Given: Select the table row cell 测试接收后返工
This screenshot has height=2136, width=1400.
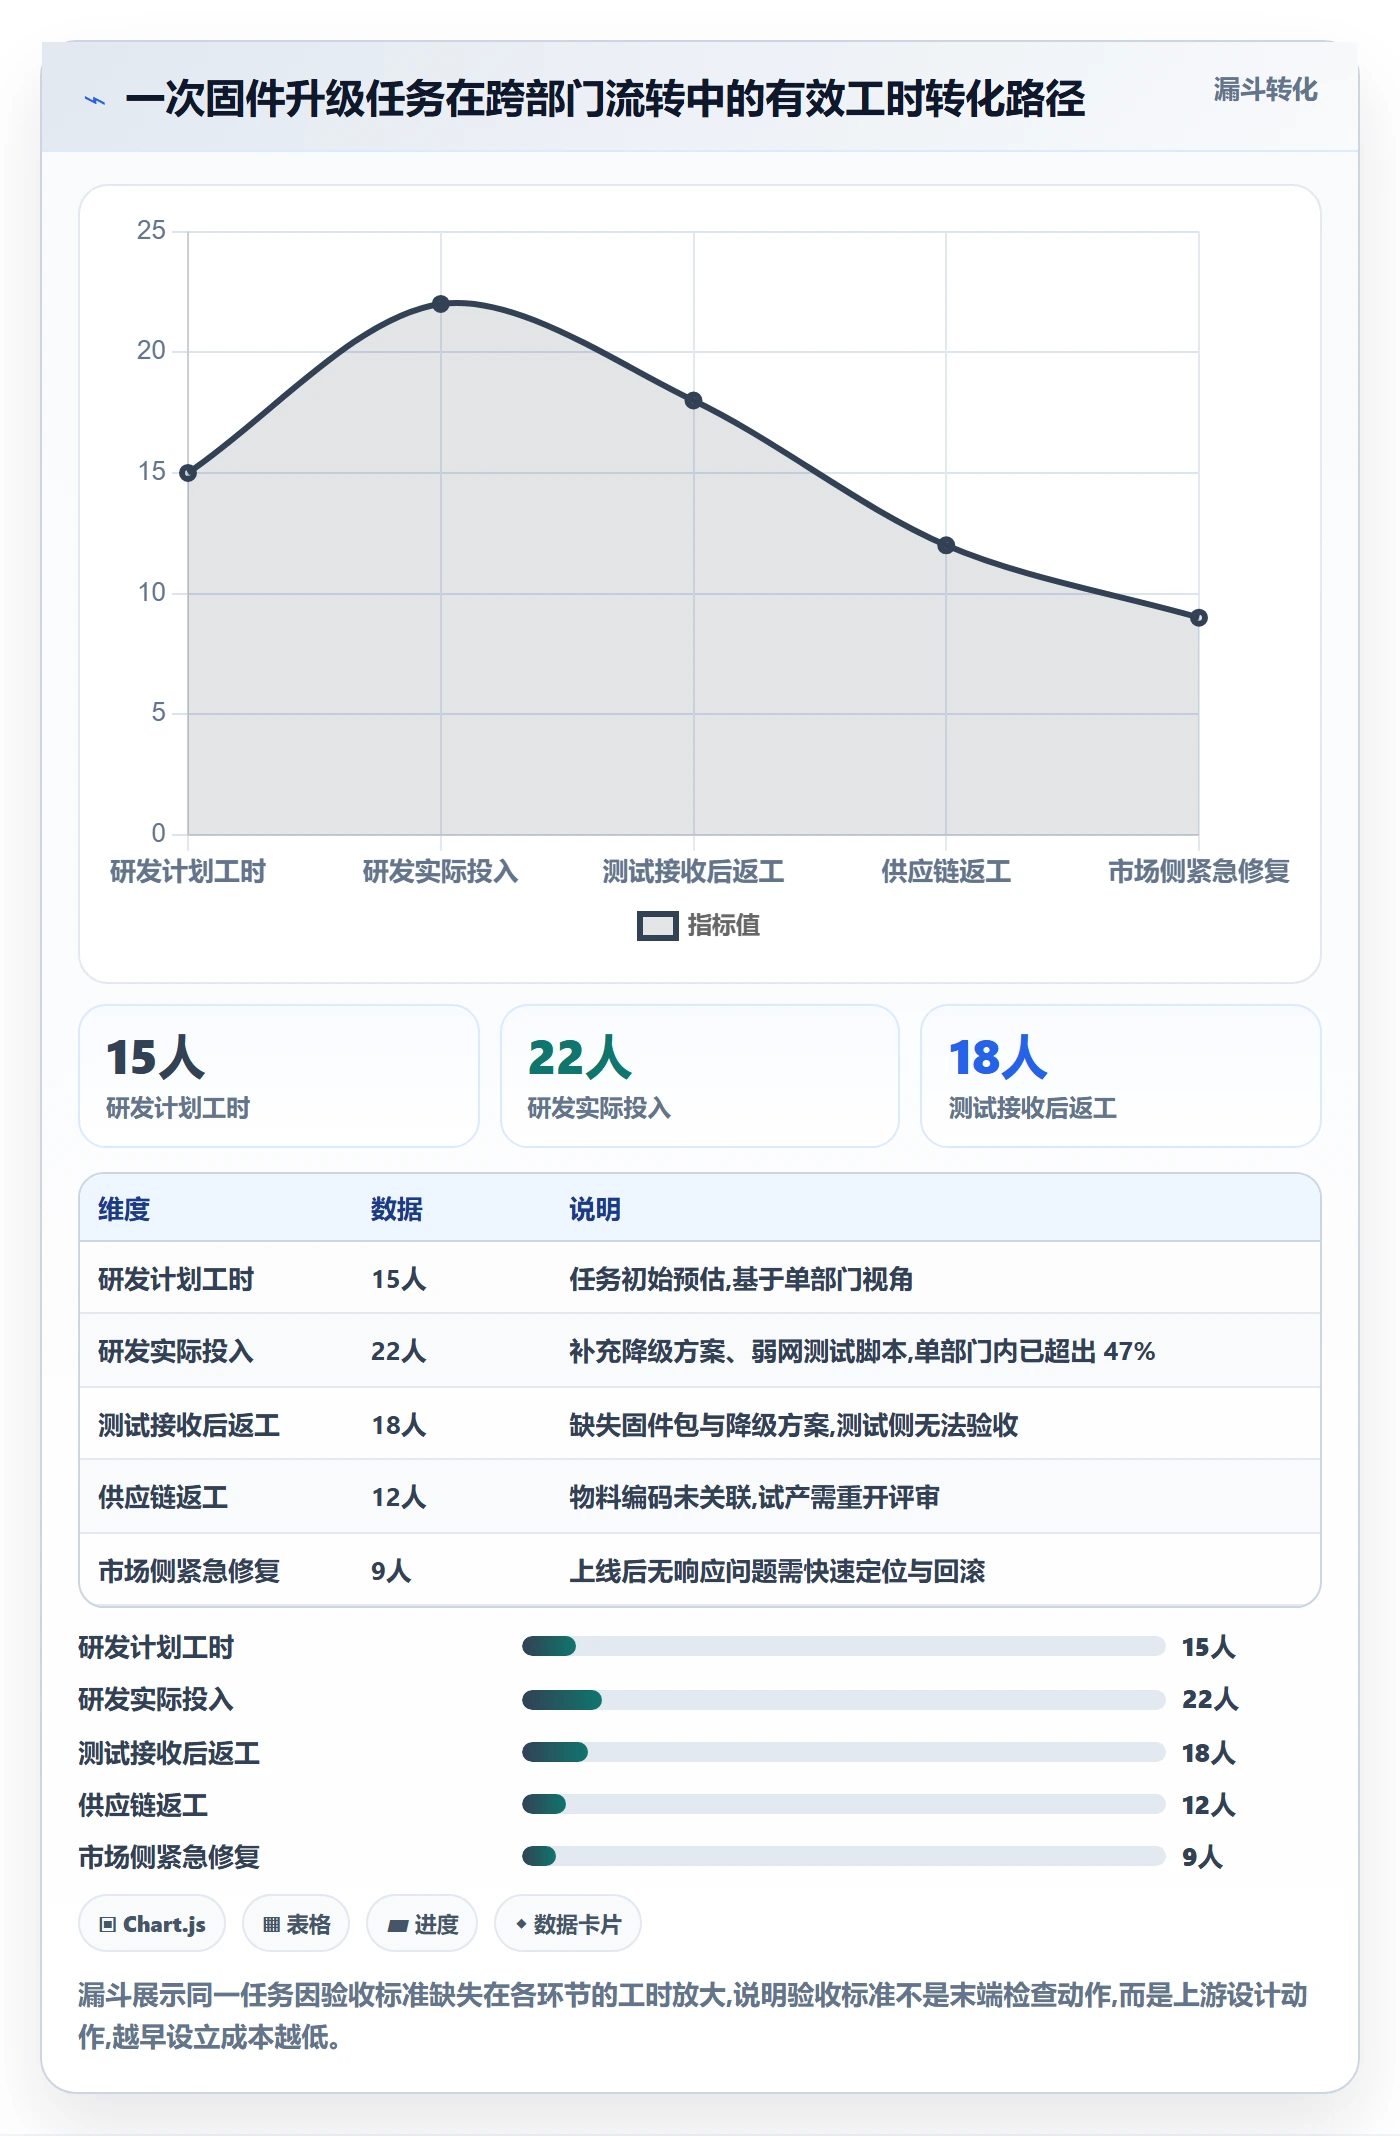Looking at the screenshot, I should point(189,1425).
